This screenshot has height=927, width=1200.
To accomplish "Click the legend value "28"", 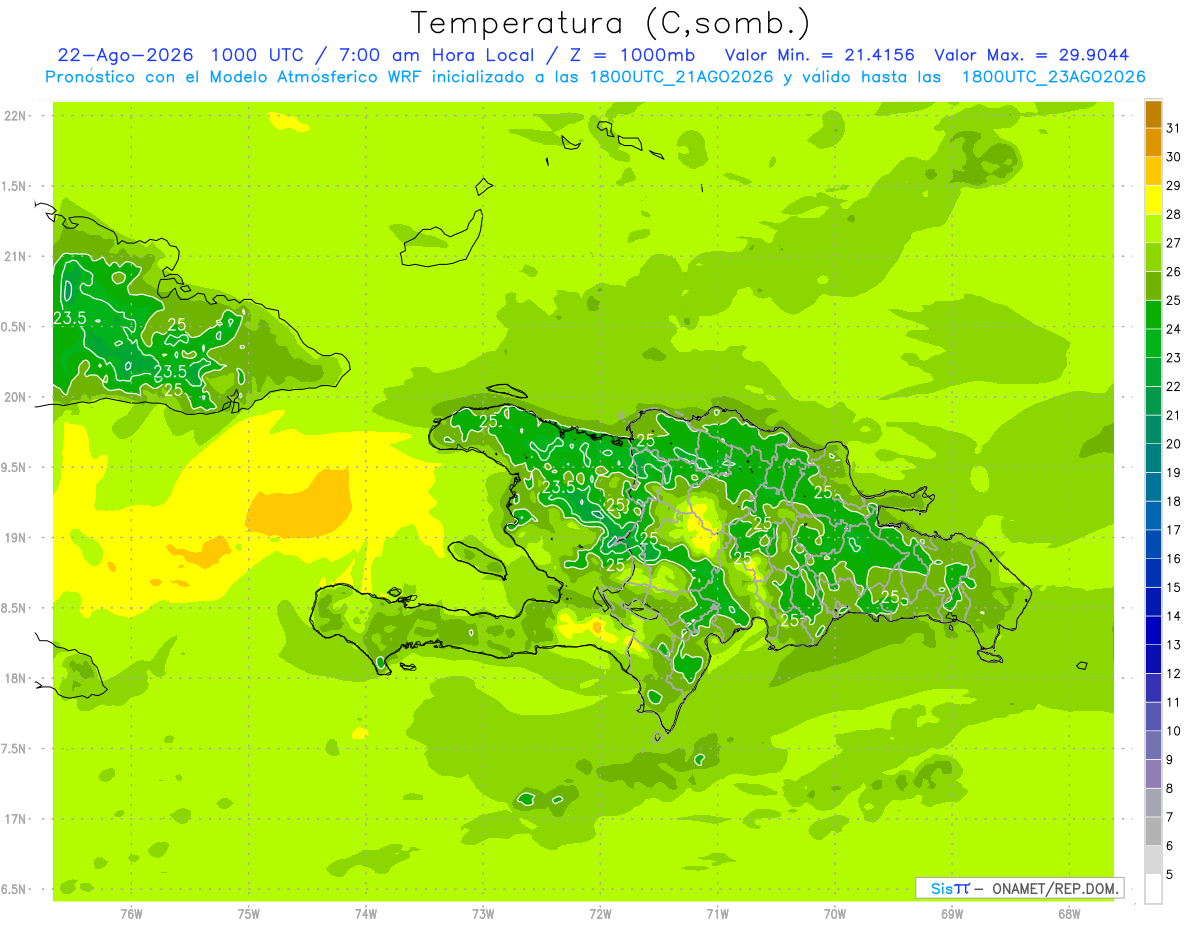I will pyautogui.click(x=1174, y=214).
